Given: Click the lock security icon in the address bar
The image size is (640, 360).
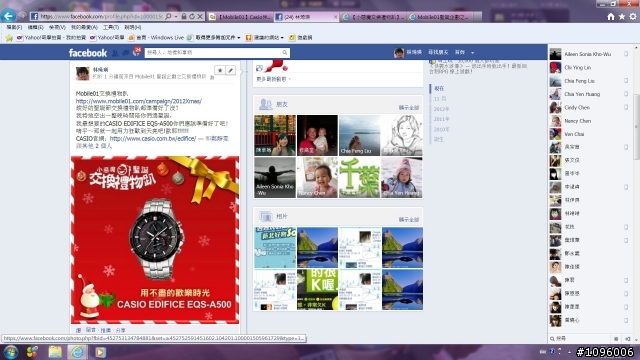Looking at the screenshot, I should pyautogui.click(x=184, y=16).
